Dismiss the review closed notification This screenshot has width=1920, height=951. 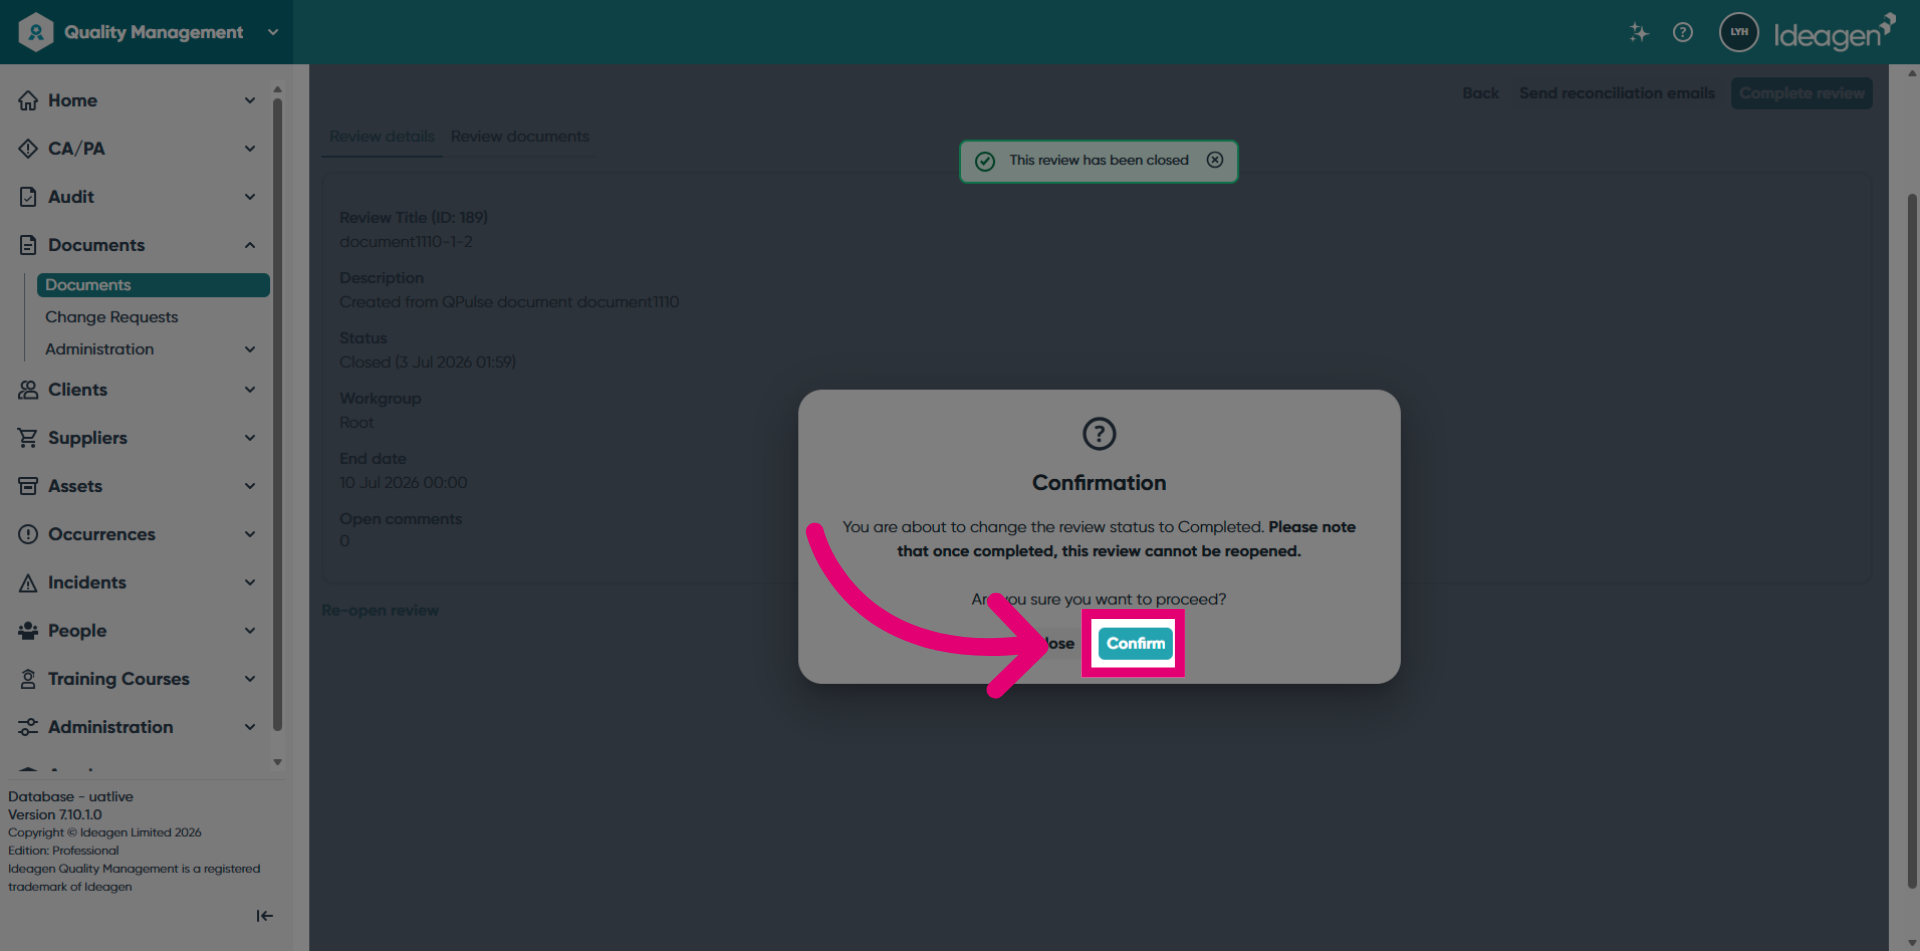click(x=1215, y=160)
